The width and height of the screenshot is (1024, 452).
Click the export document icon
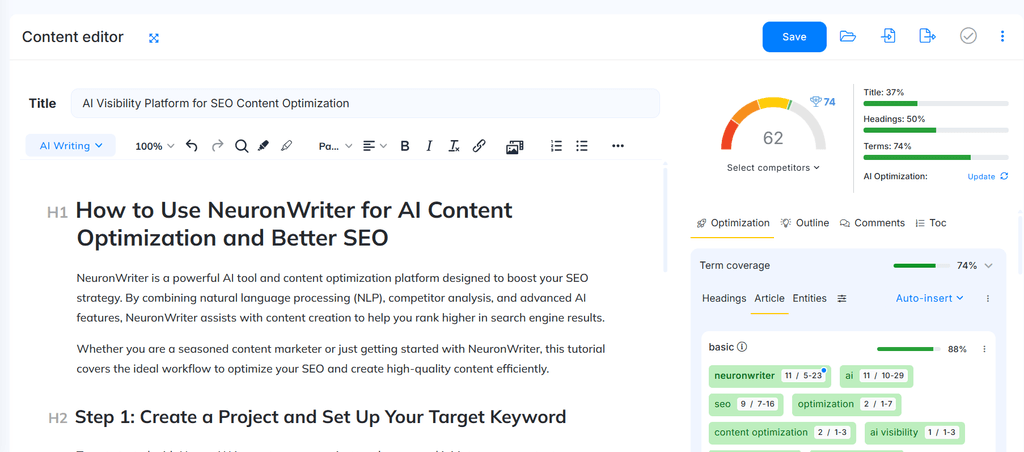click(x=927, y=37)
